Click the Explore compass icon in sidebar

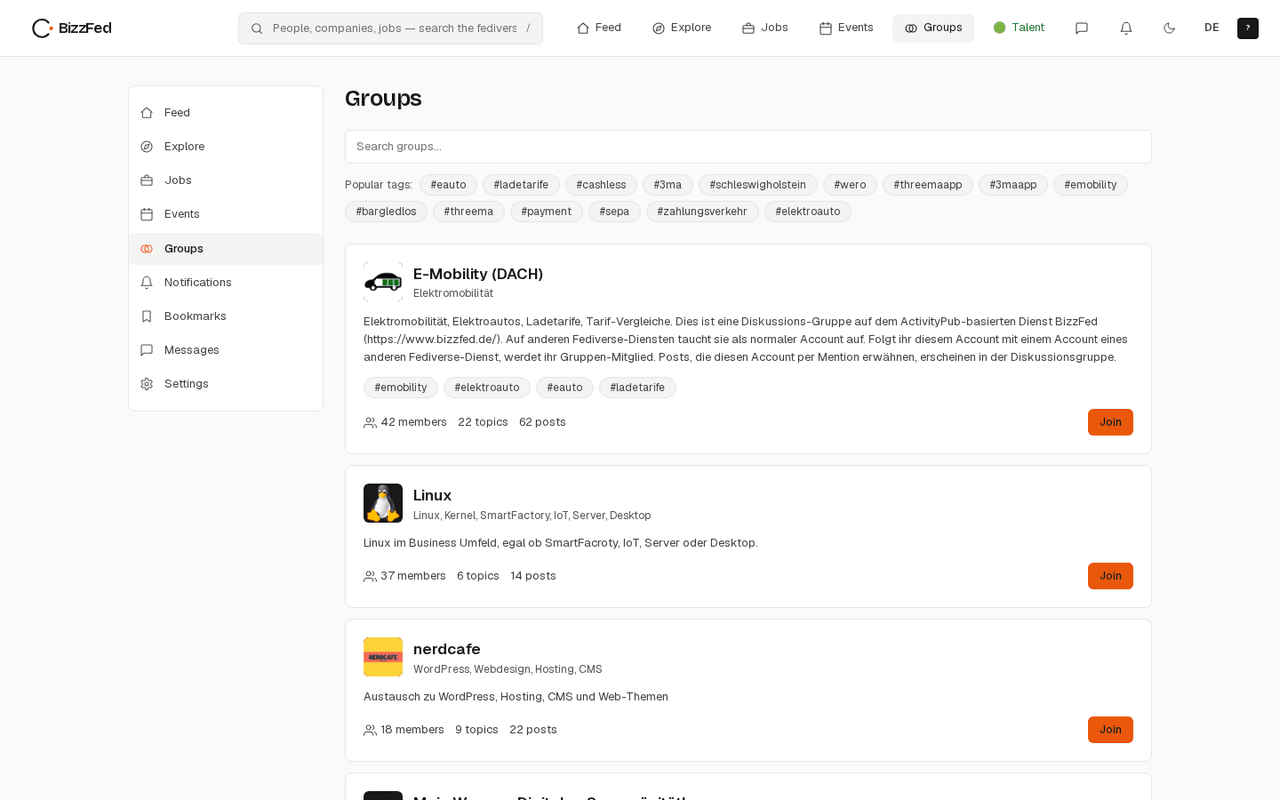(x=147, y=147)
